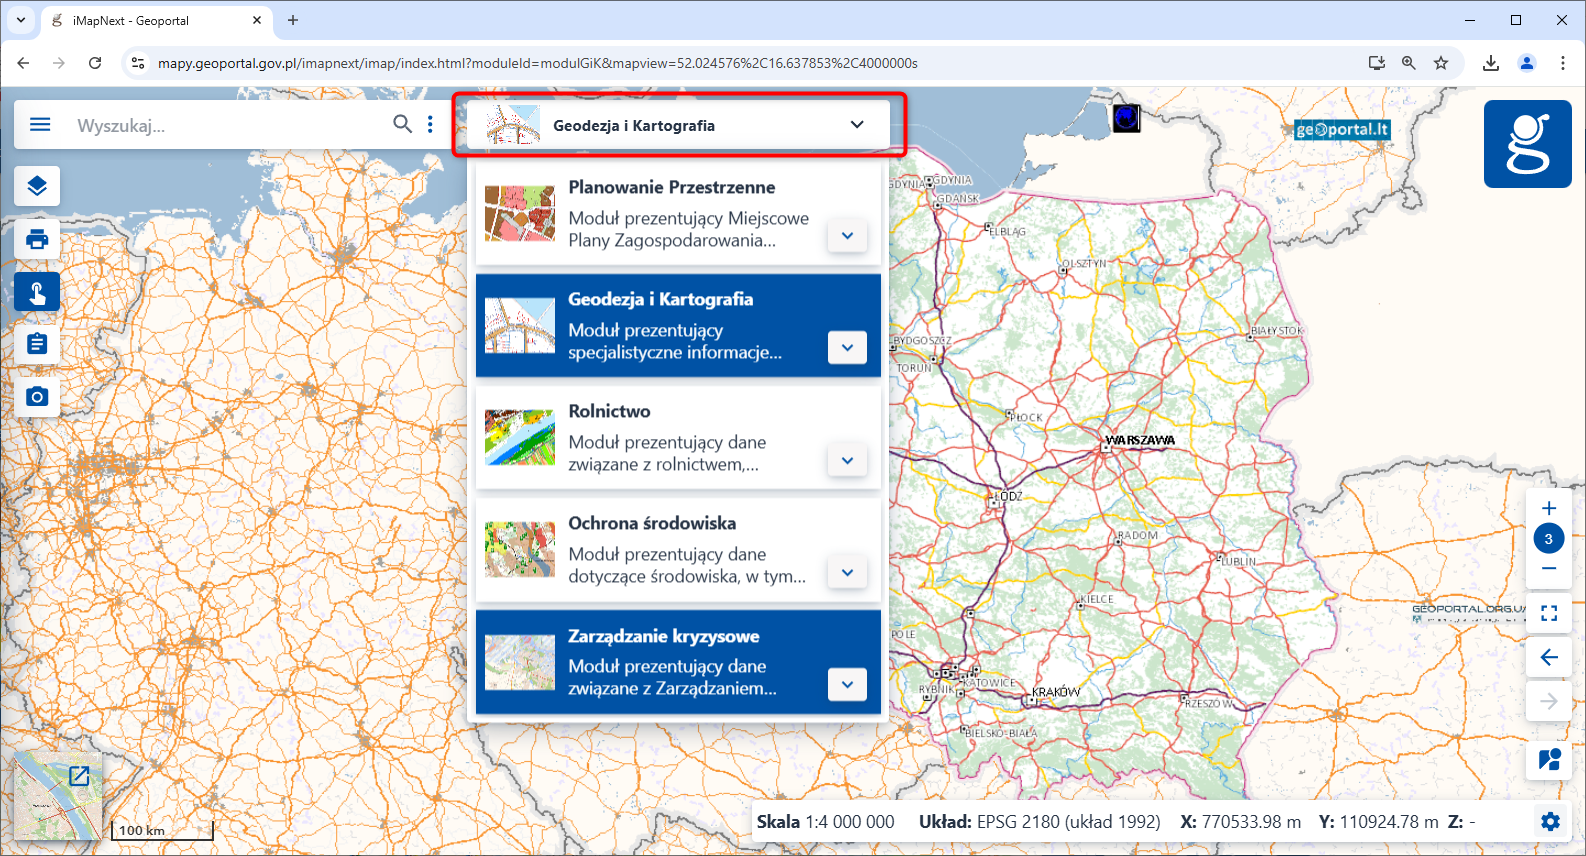1586x856 pixels.
Task: Collapse the Geodezja i Kartografia module dropdown
Action: pyautogui.click(x=856, y=125)
